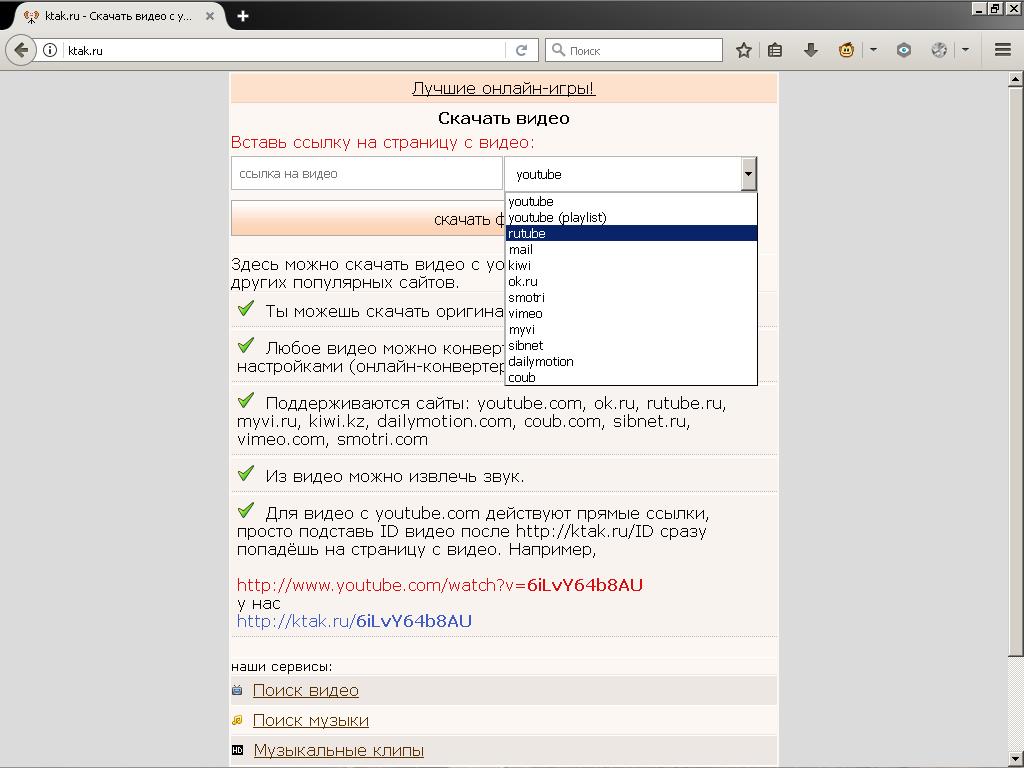Expand the arrow next to the monkey icon
The width and height of the screenshot is (1024, 768).
[x=873, y=50]
